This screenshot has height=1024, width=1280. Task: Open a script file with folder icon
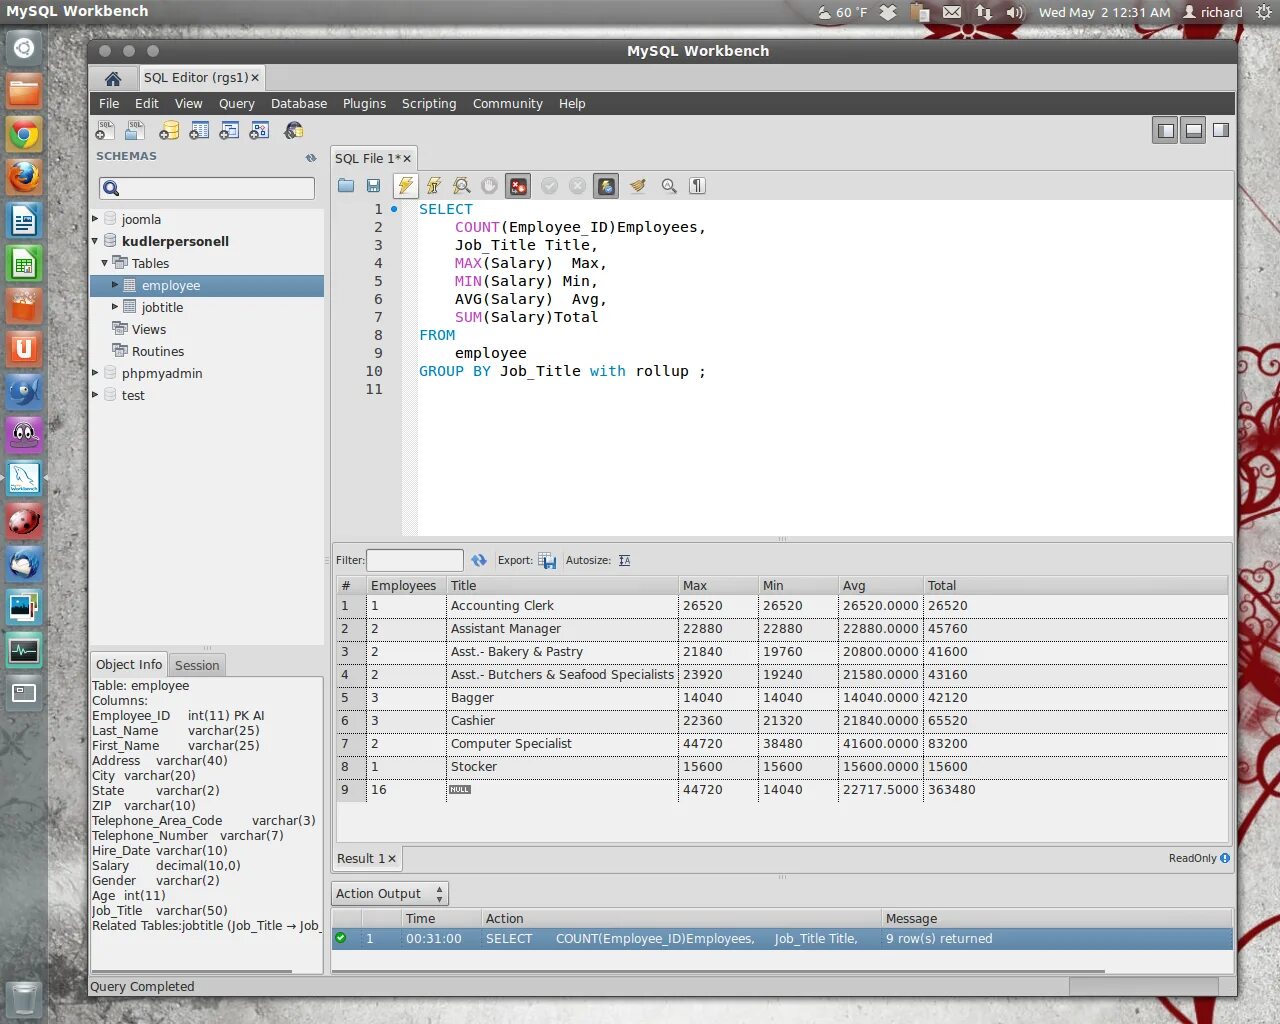click(x=346, y=185)
